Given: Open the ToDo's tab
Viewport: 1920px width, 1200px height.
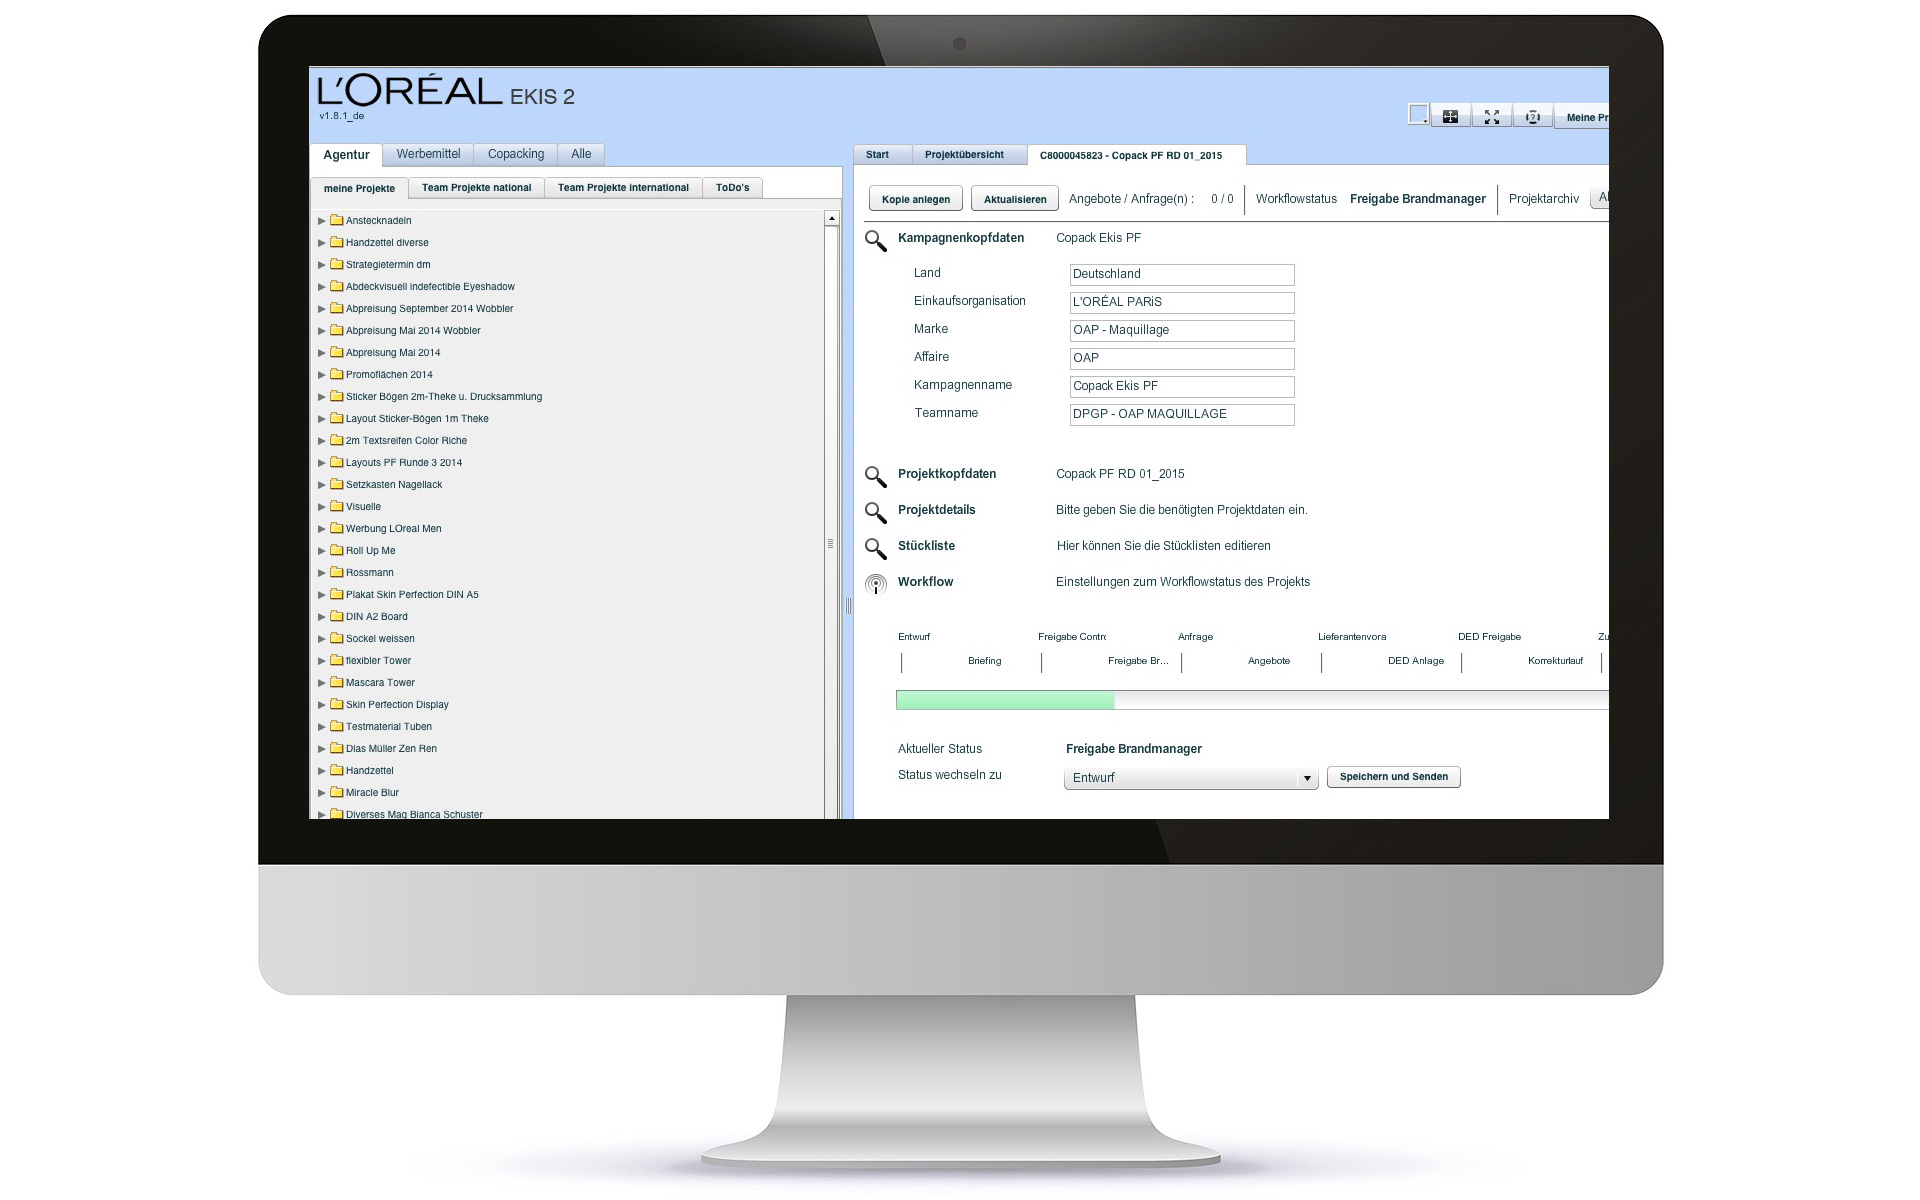Looking at the screenshot, I should click(x=732, y=188).
